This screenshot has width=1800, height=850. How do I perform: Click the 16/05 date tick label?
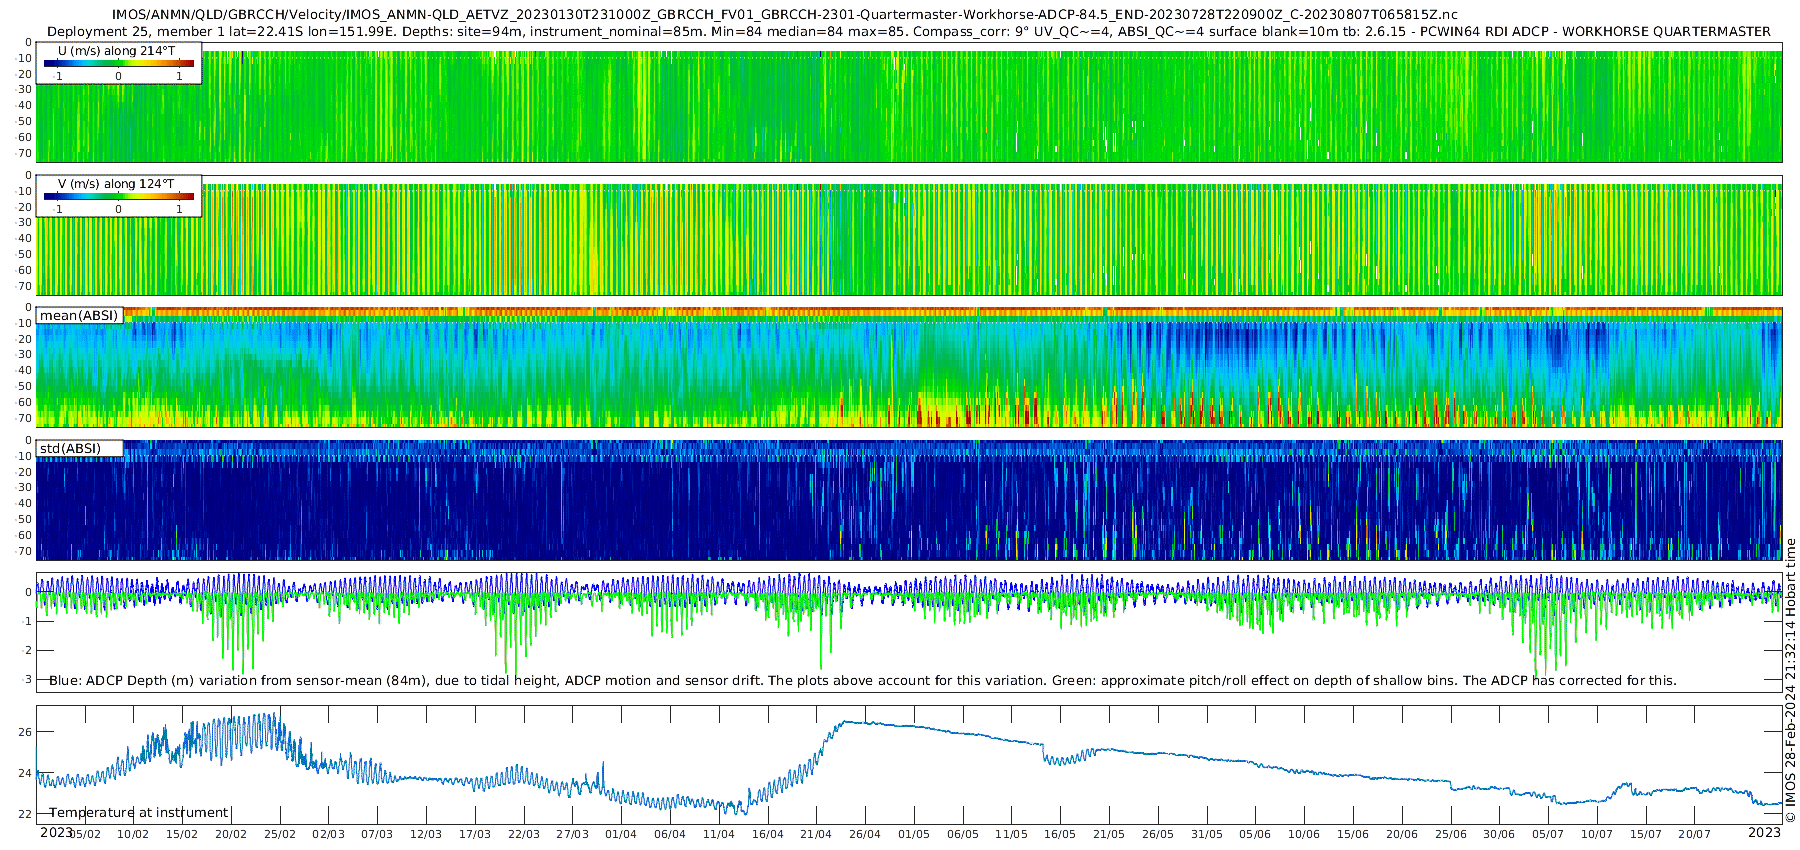(1060, 834)
